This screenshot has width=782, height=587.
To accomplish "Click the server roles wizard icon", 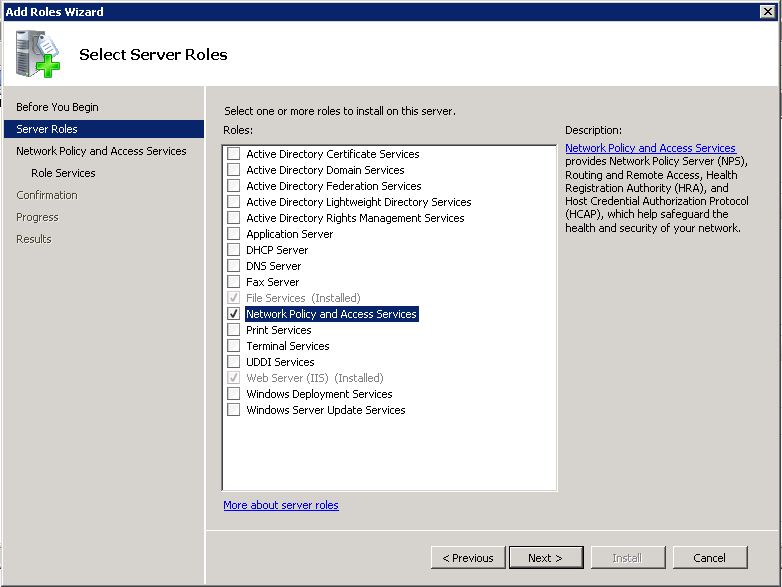I will 38,54.
